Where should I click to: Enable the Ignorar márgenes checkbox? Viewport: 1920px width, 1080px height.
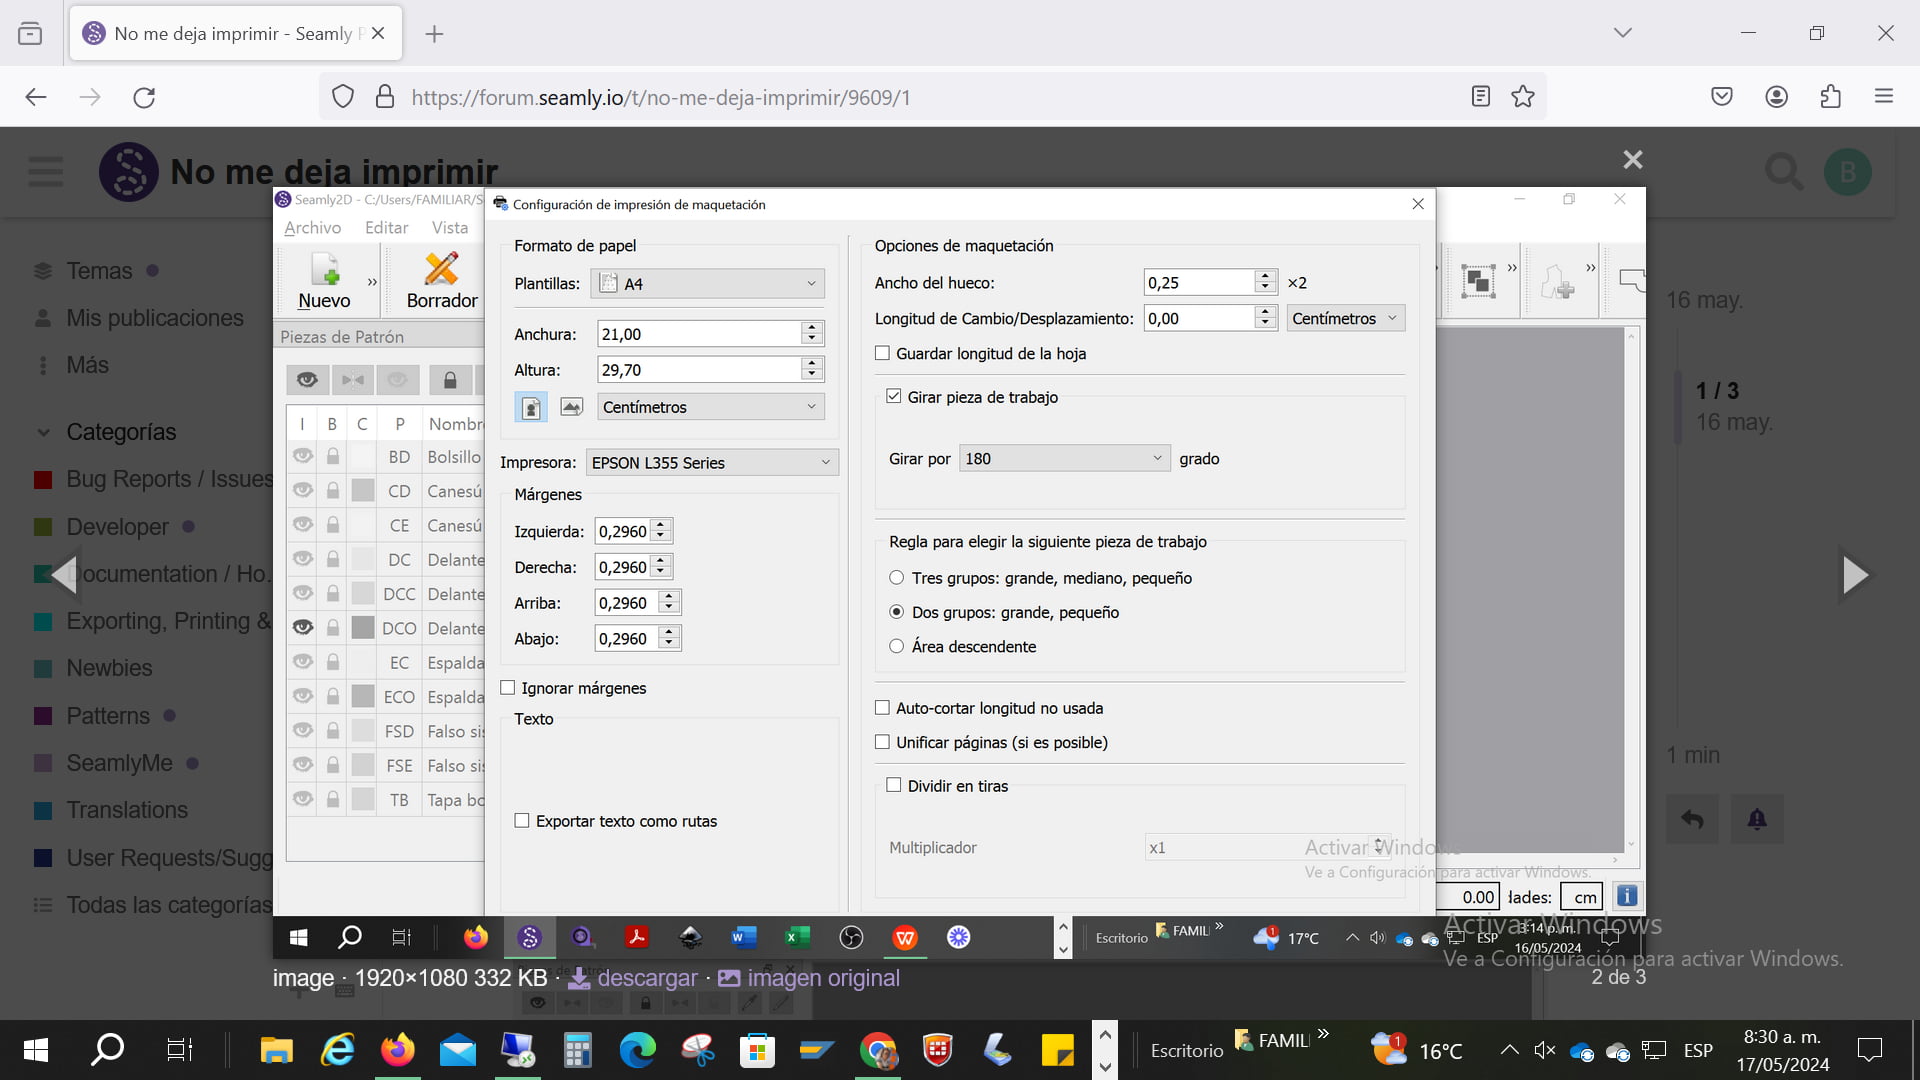pyautogui.click(x=508, y=688)
